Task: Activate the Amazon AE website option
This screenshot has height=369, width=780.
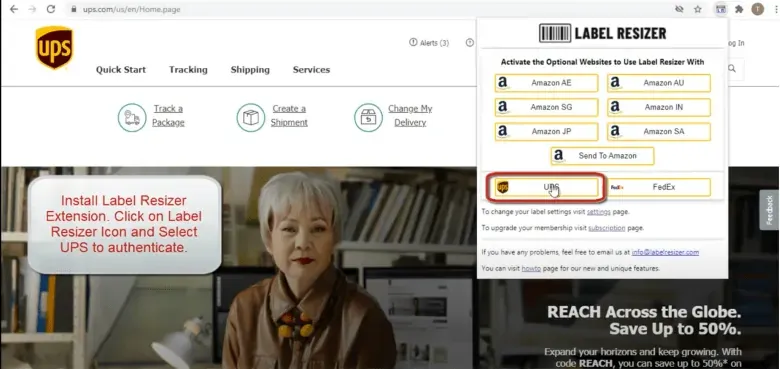Action: click(x=546, y=83)
